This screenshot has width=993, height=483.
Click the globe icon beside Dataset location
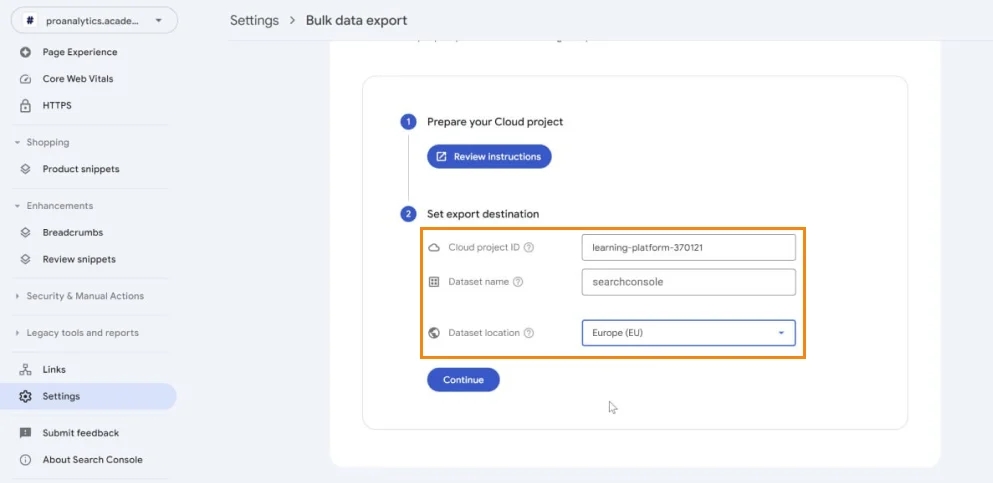click(434, 332)
